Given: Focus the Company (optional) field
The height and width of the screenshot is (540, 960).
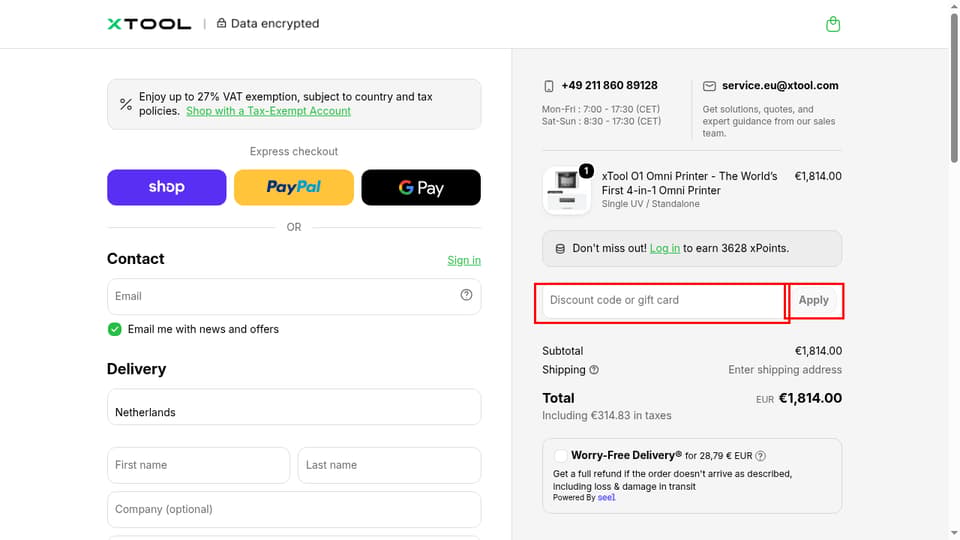Looking at the screenshot, I should (294, 509).
